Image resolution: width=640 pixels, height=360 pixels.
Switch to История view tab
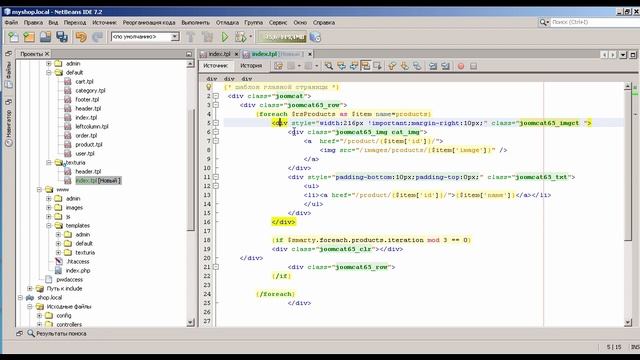tap(251, 66)
